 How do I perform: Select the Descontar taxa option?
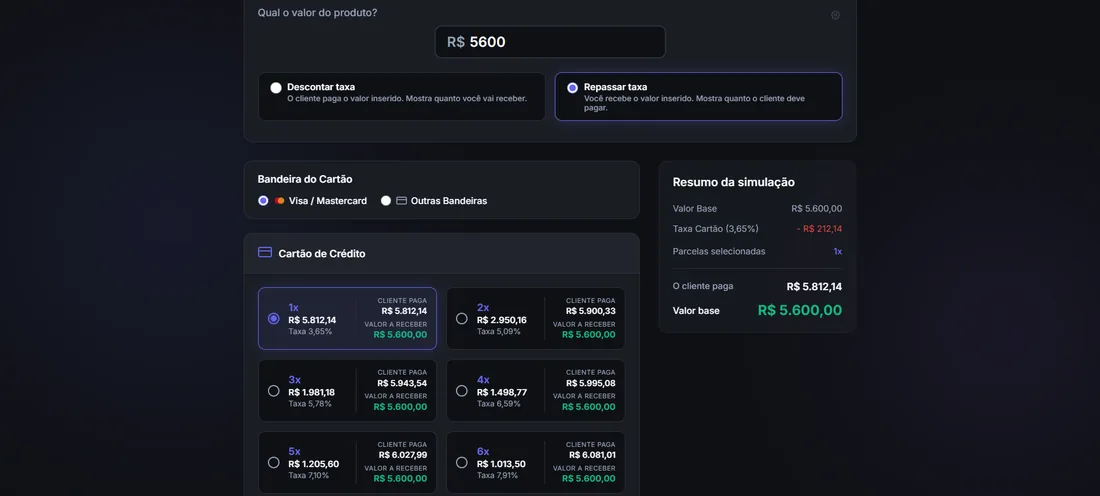402,96
